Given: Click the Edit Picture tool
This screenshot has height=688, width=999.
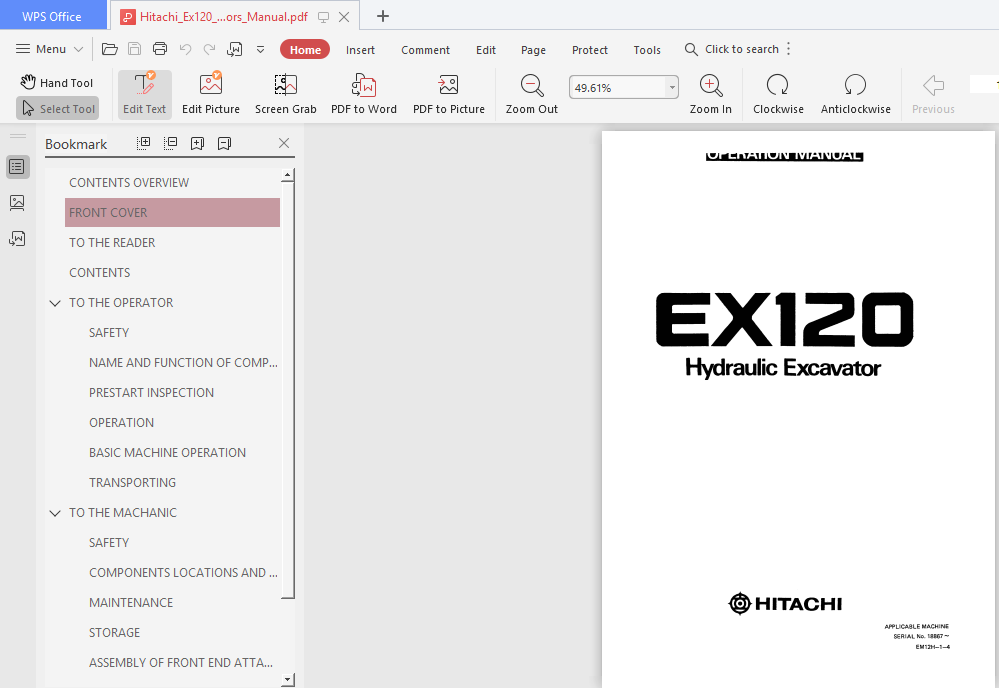Looking at the screenshot, I should tap(211, 94).
